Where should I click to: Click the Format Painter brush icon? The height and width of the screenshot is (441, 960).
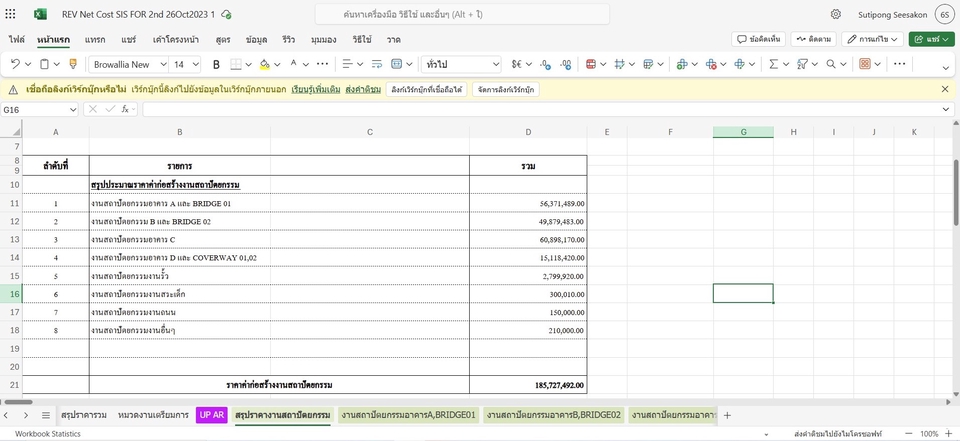point(72,64)
